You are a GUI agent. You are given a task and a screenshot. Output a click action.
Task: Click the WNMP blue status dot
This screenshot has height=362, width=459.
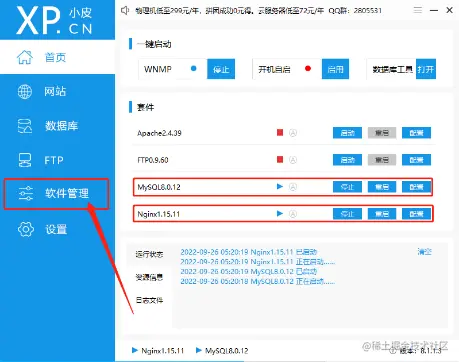pyautogui.click(x=193, y=68)
